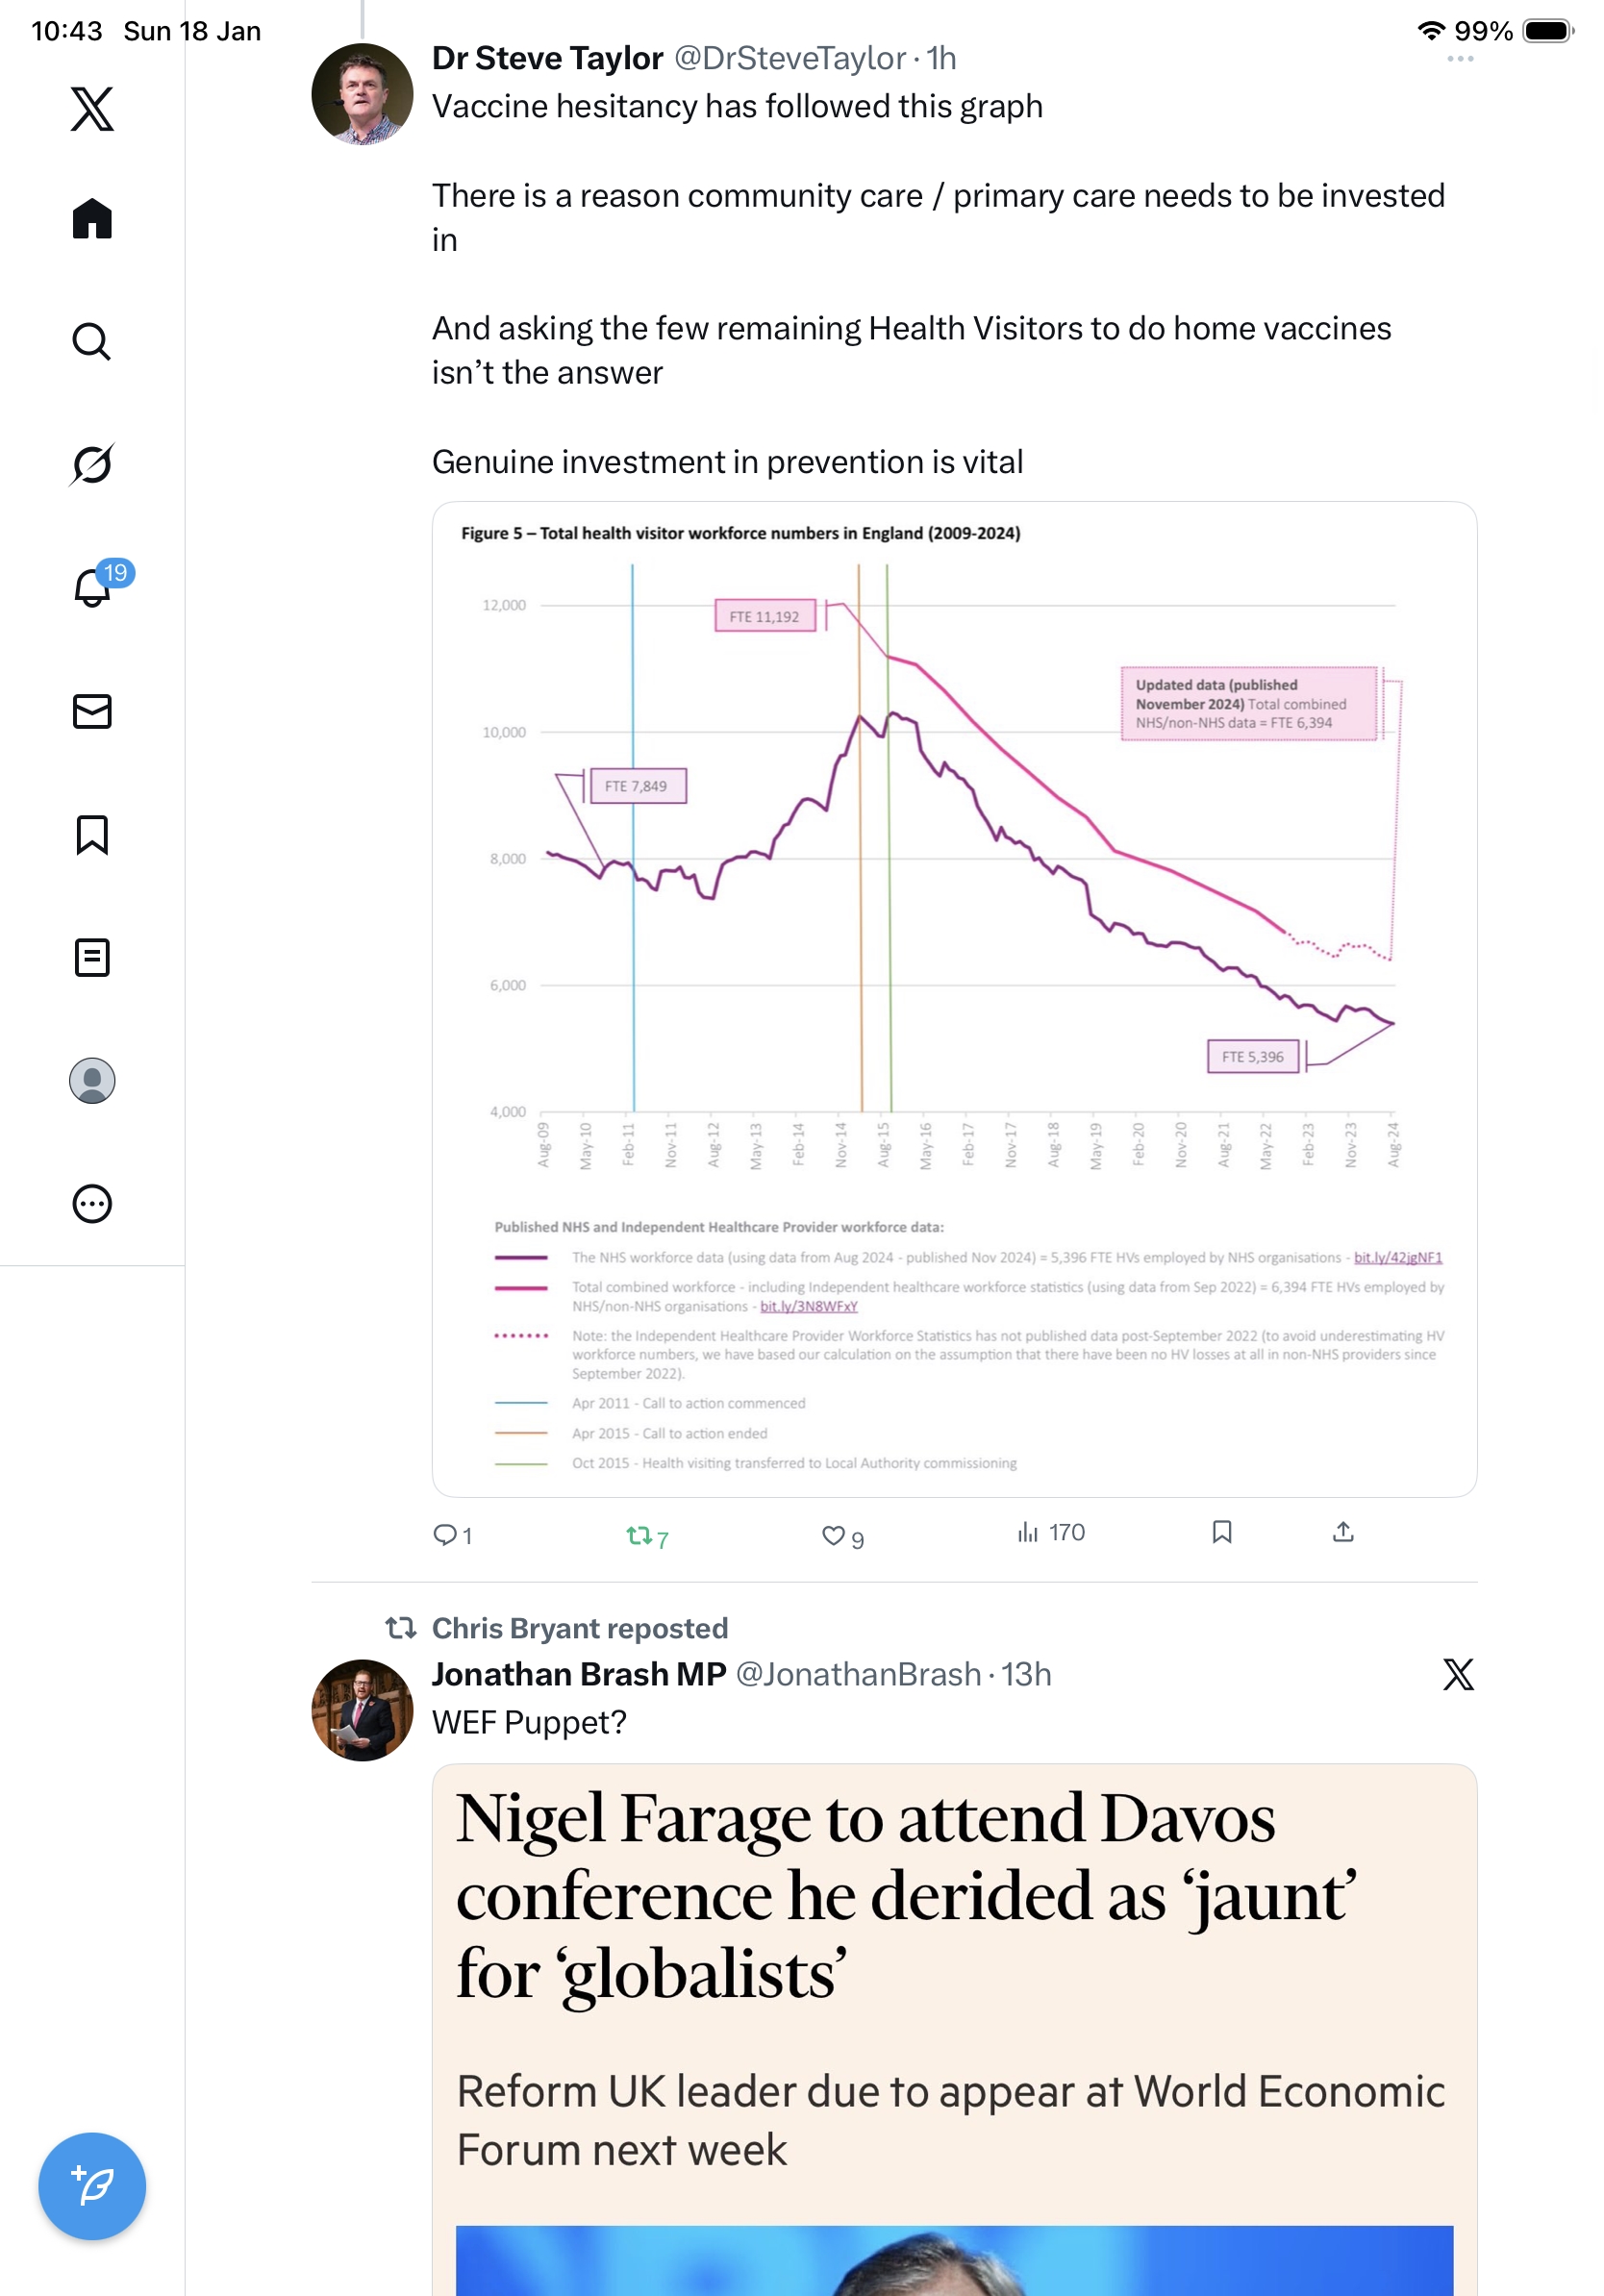1604x2296 pixels.
Task: Open the profile avatar in sidebar
Action: coord(92,1080)
